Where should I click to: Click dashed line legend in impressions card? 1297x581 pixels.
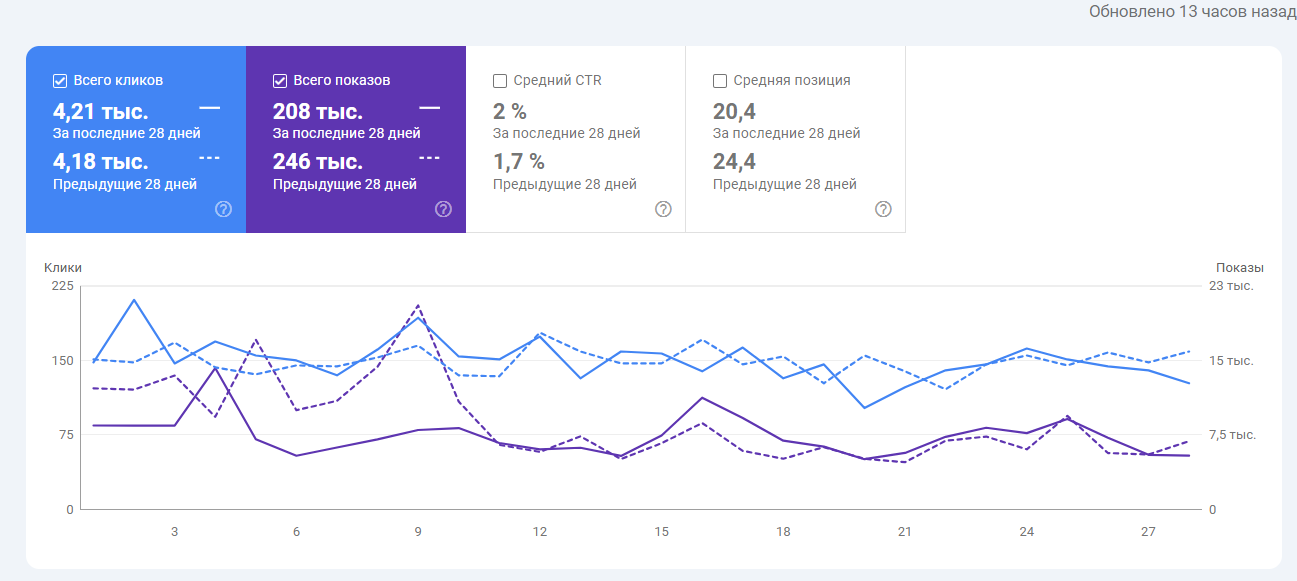pos(429,157)
